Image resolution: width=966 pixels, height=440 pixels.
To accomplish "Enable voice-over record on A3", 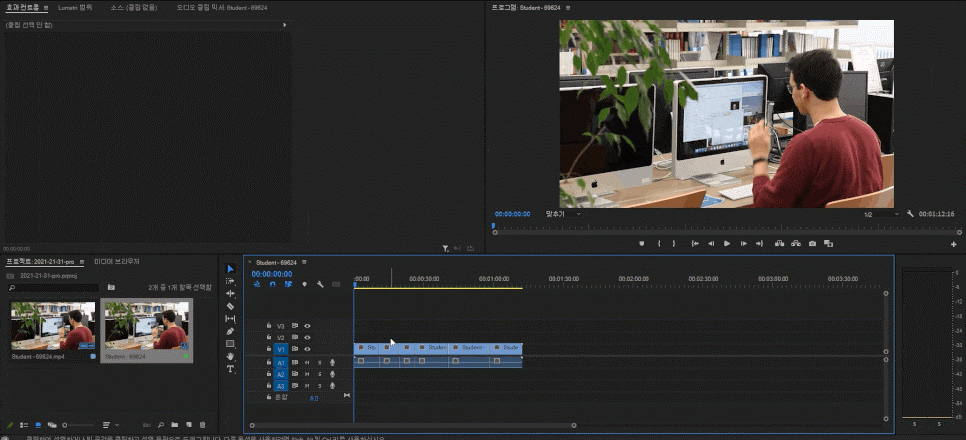I will coord(333,386).
